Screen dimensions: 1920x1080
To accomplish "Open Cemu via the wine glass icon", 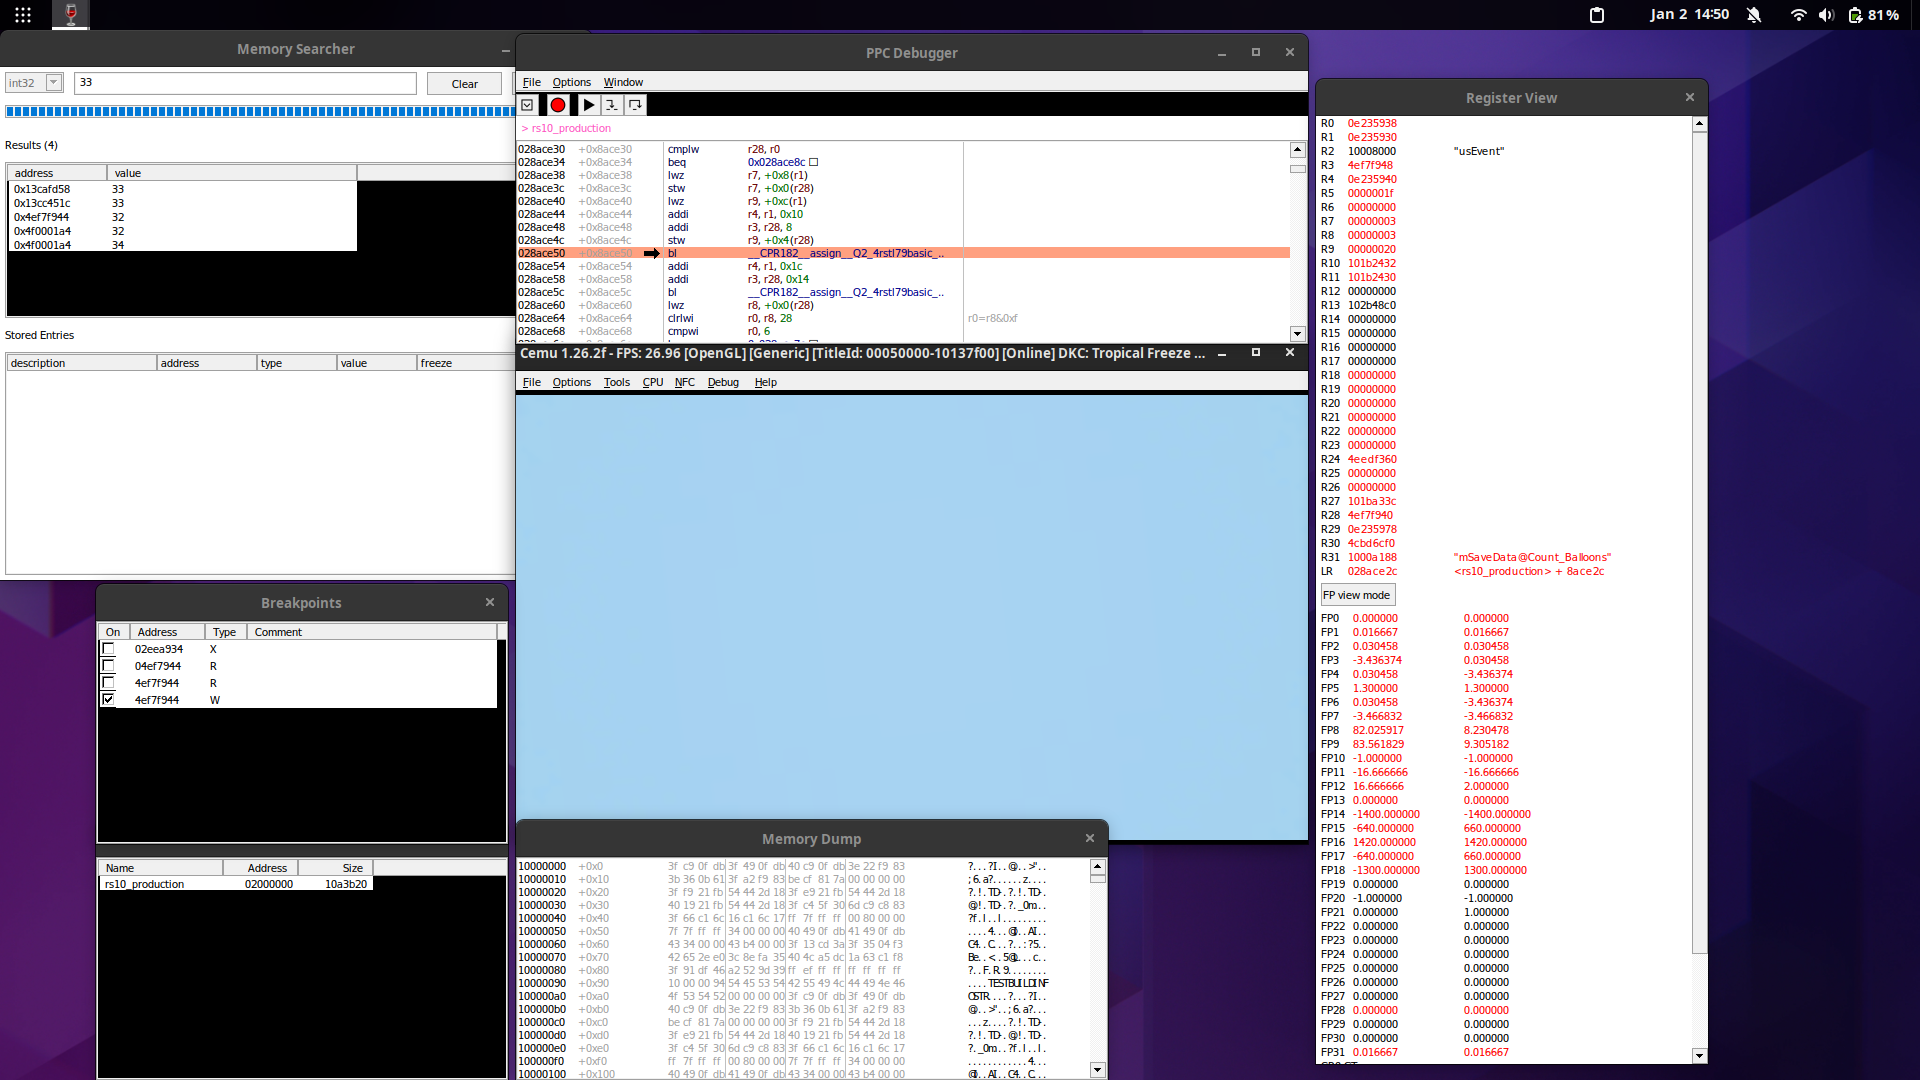I will [70, 15].
